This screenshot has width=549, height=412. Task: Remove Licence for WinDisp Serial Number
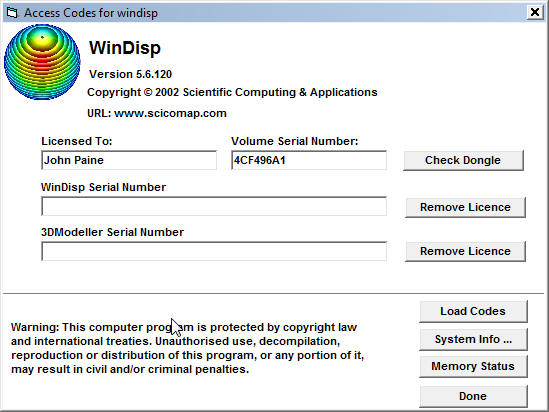[465, 207]
